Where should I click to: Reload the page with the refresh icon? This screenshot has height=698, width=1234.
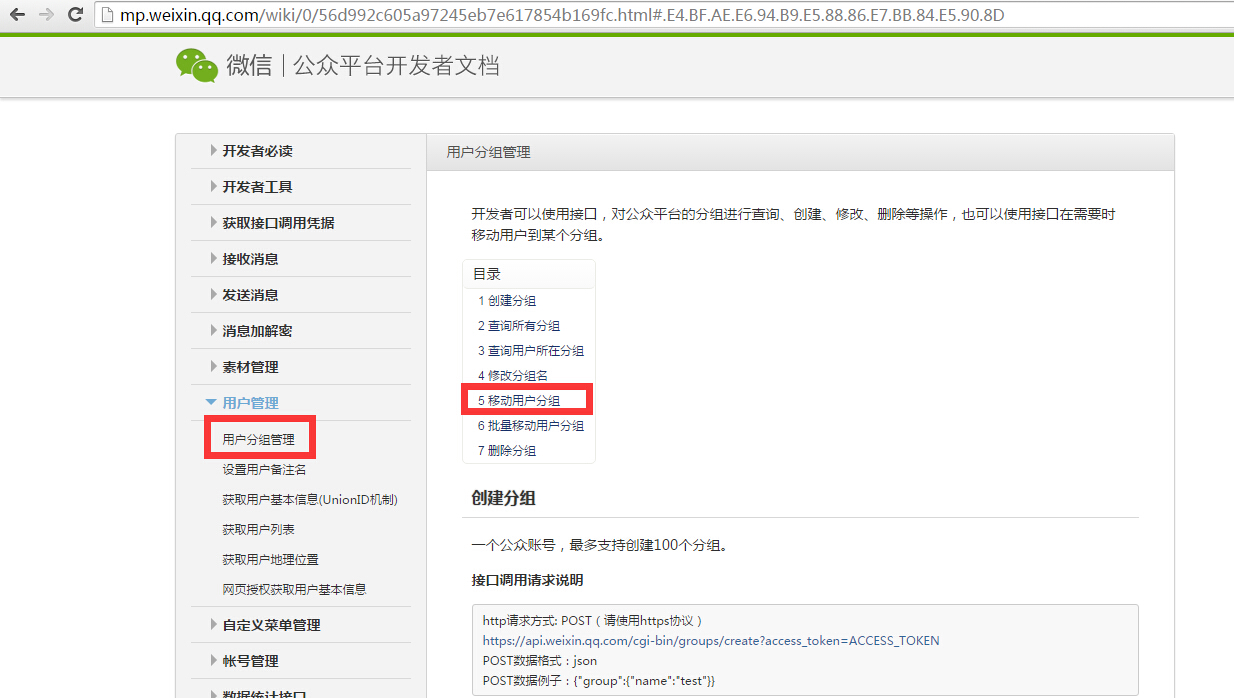75,15
